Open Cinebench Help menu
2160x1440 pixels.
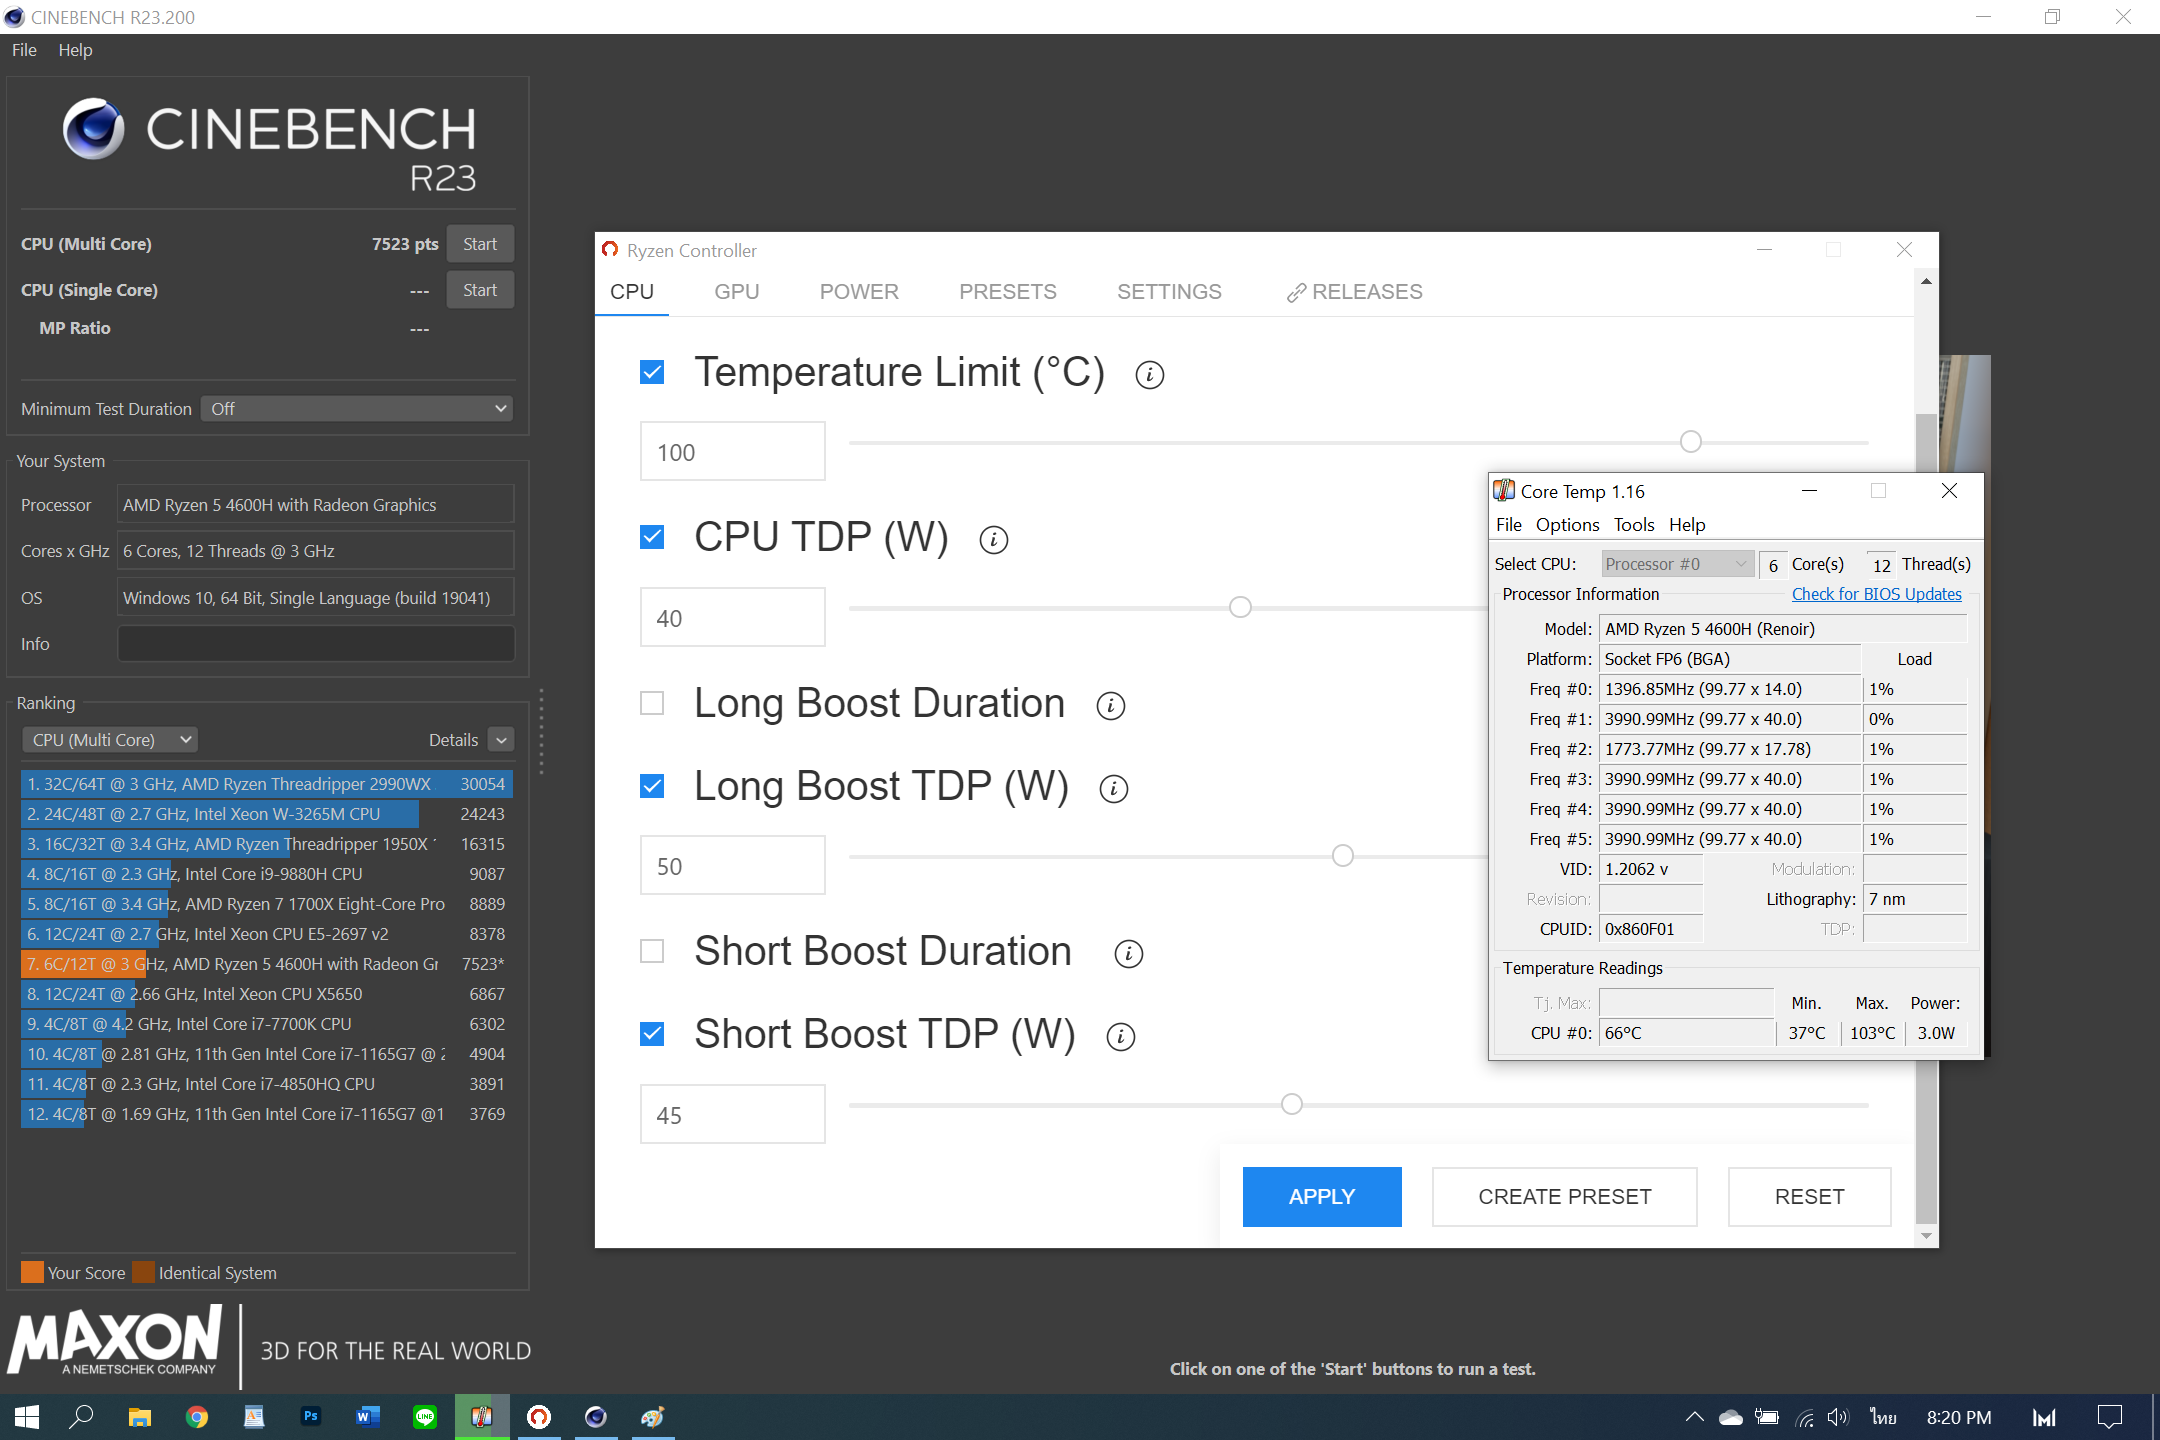75,50
